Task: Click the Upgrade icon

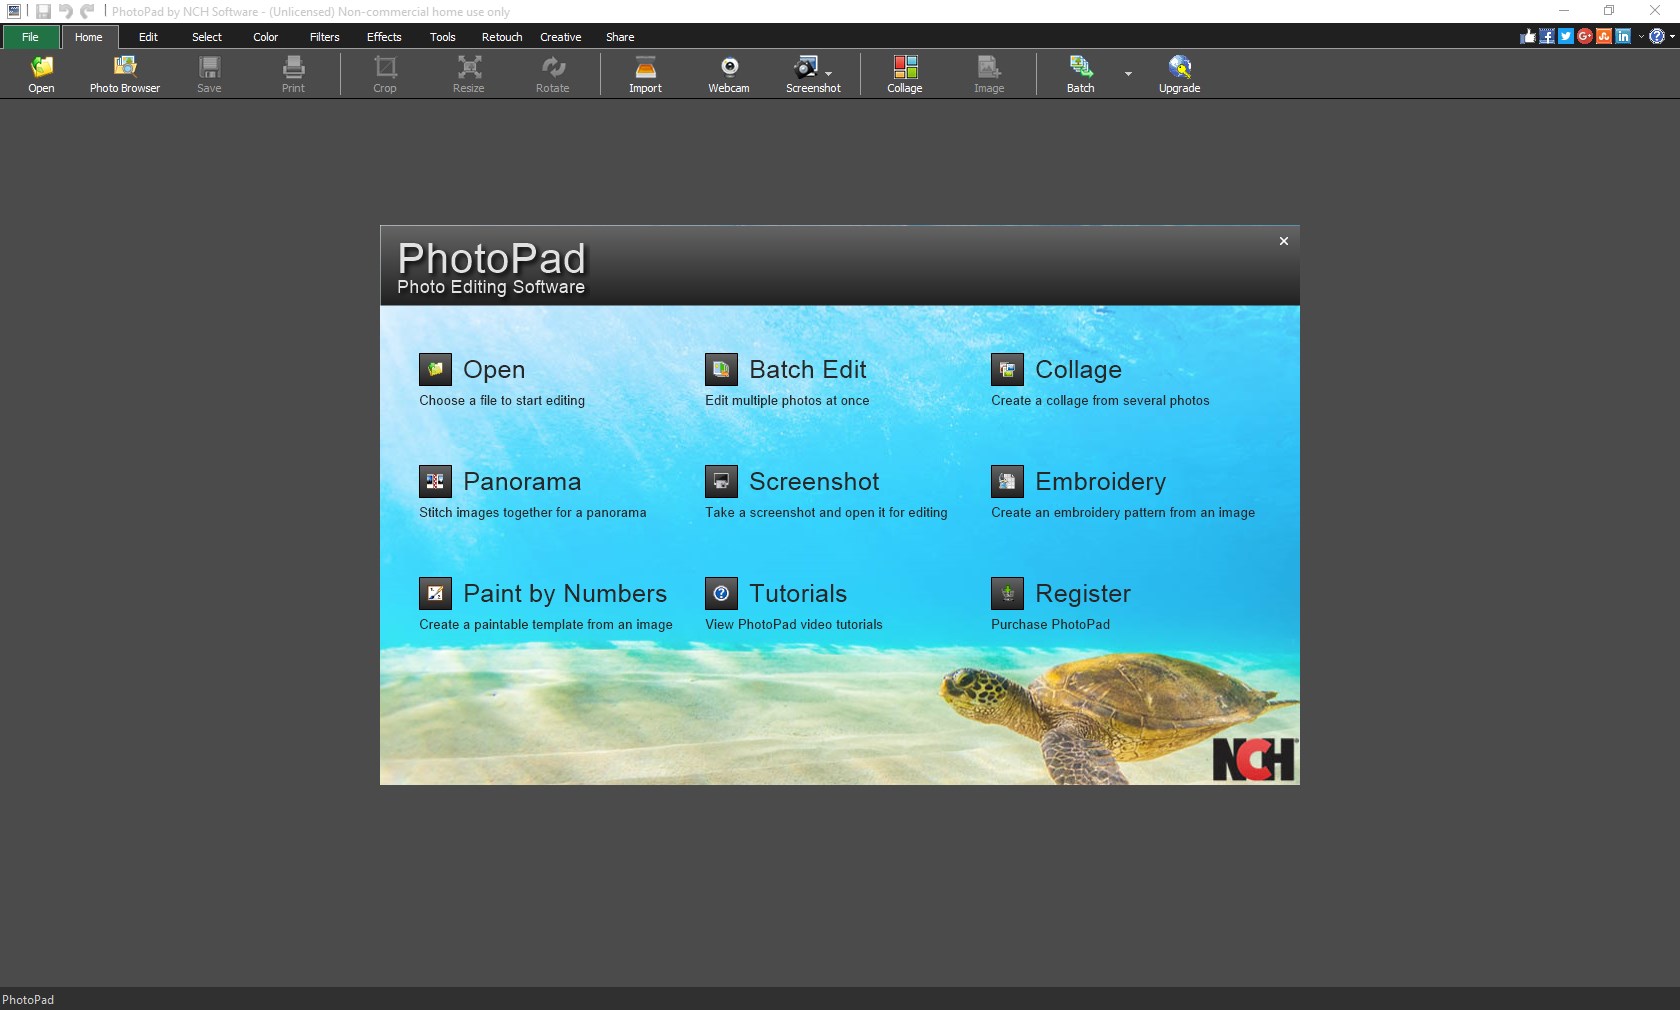Action: click(1179, 73)
